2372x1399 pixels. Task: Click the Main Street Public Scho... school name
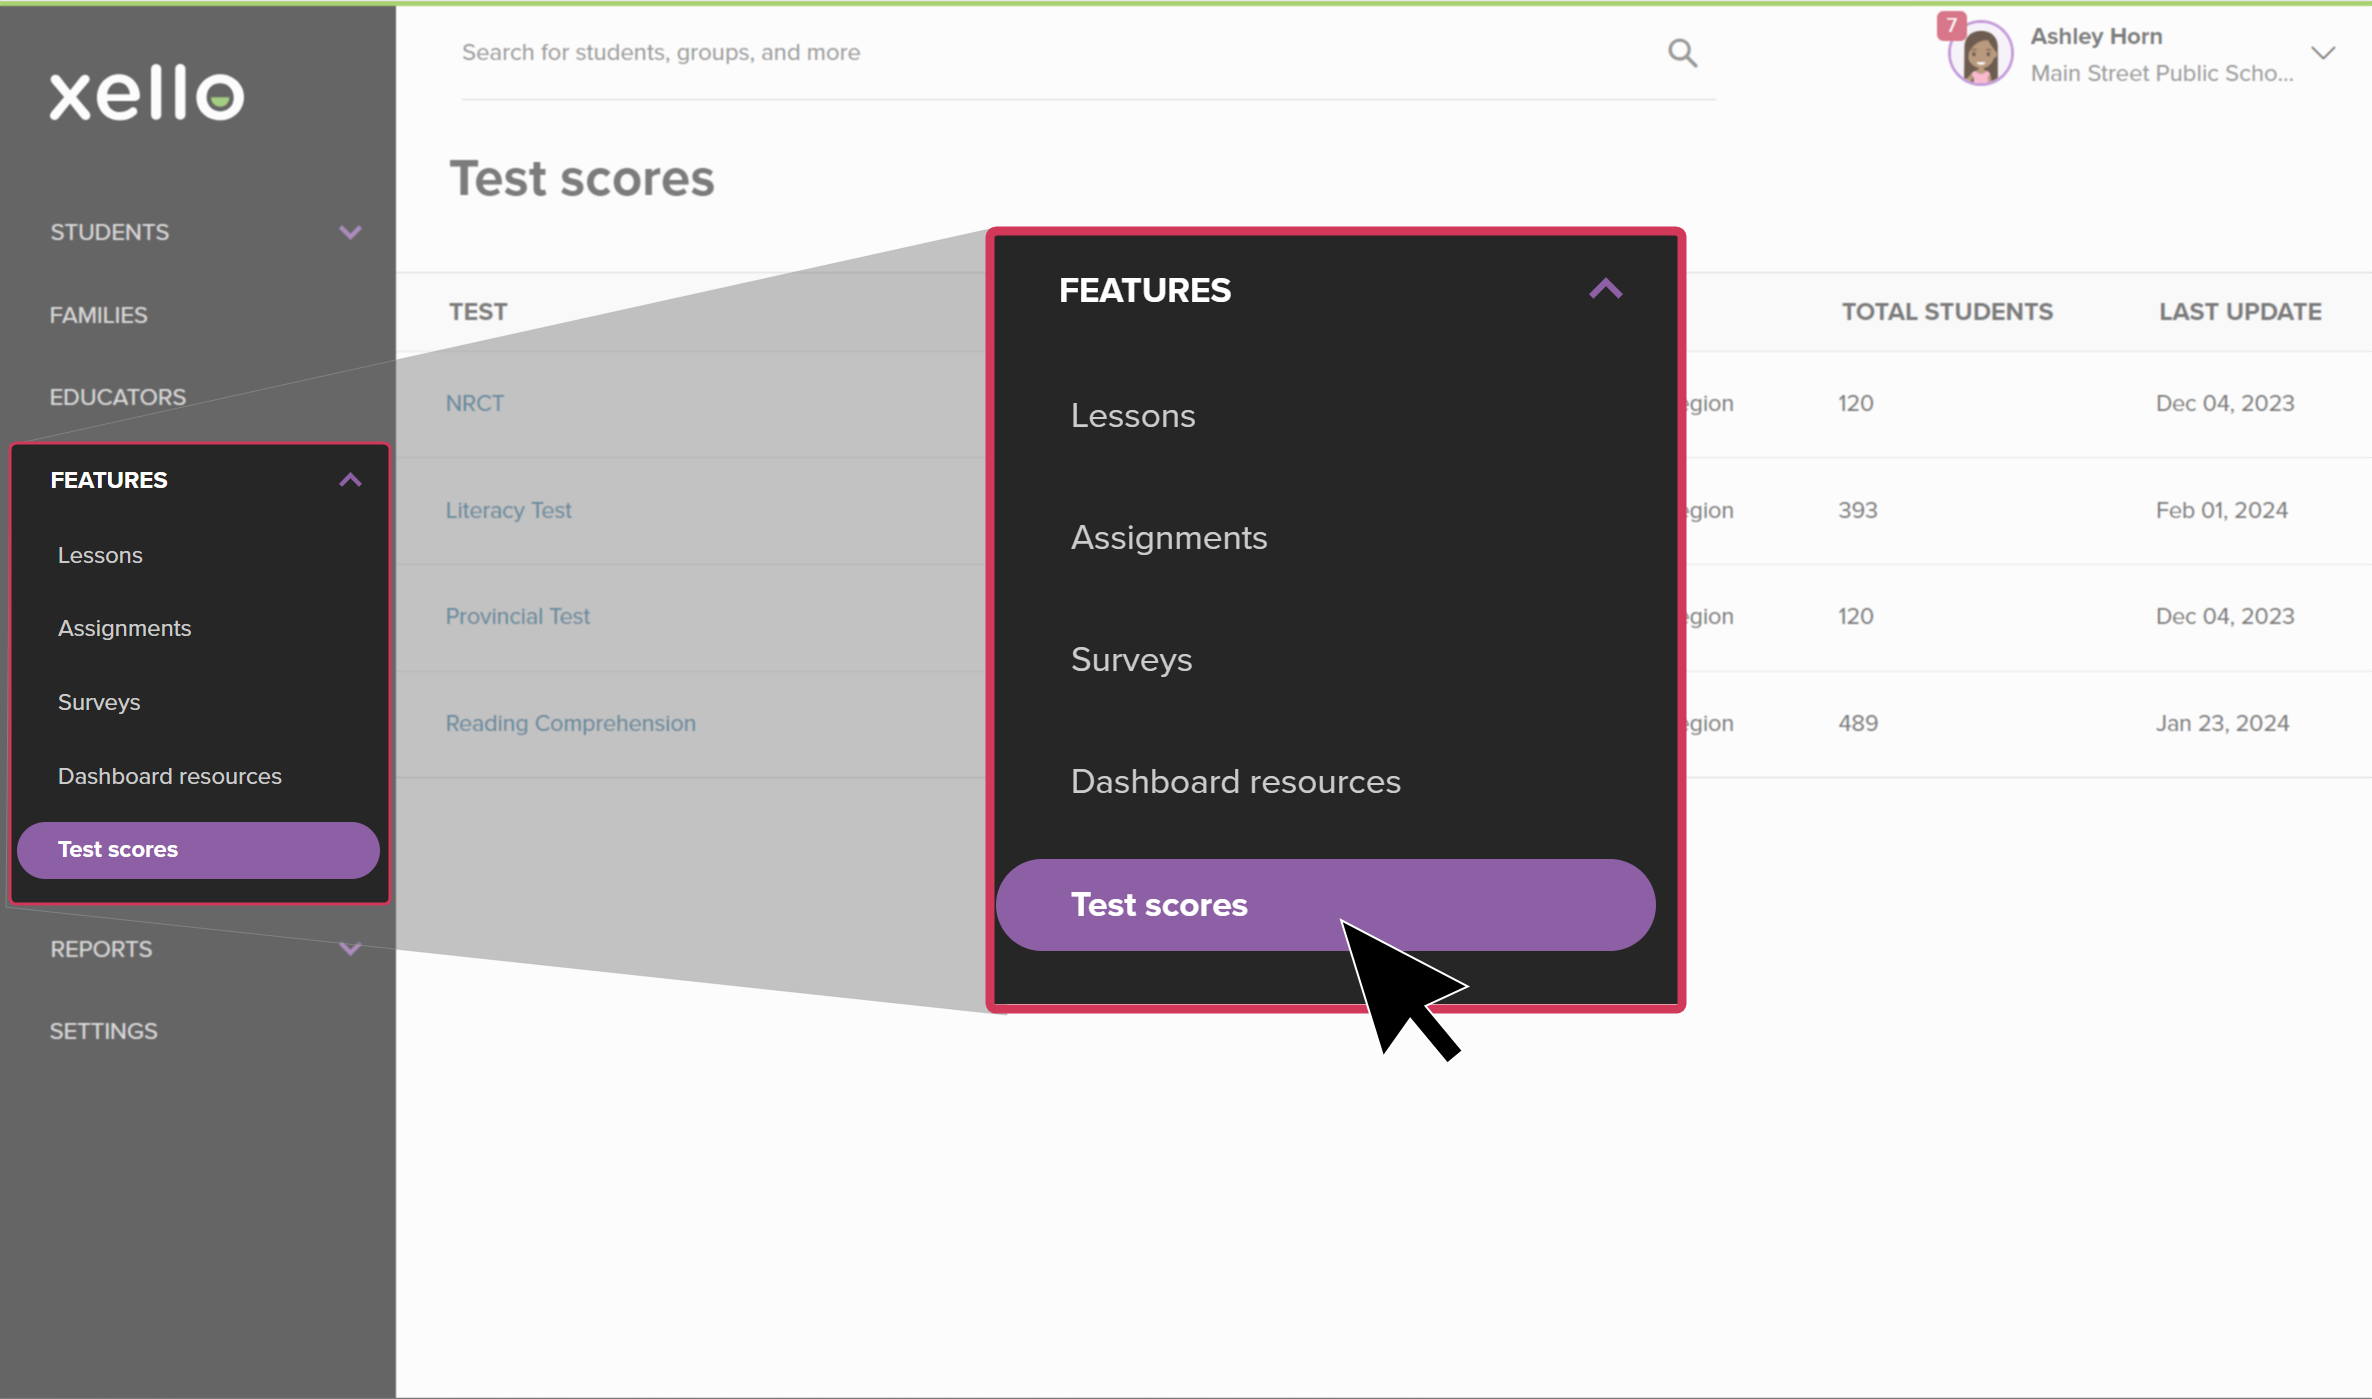click(2162, 73)
